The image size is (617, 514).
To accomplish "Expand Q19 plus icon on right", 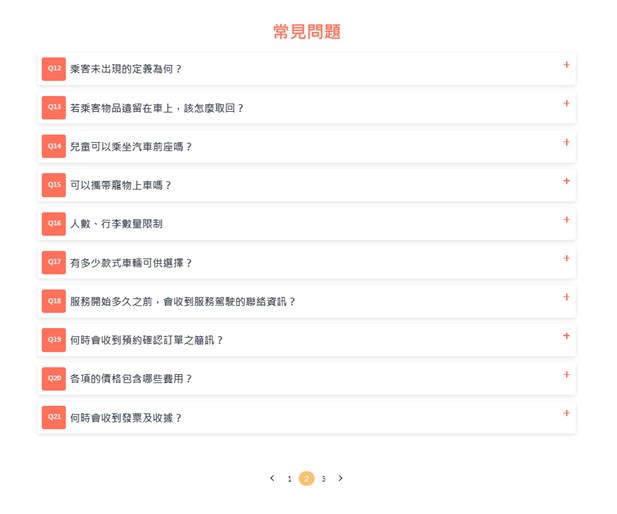I will click(x=566, y=336).
